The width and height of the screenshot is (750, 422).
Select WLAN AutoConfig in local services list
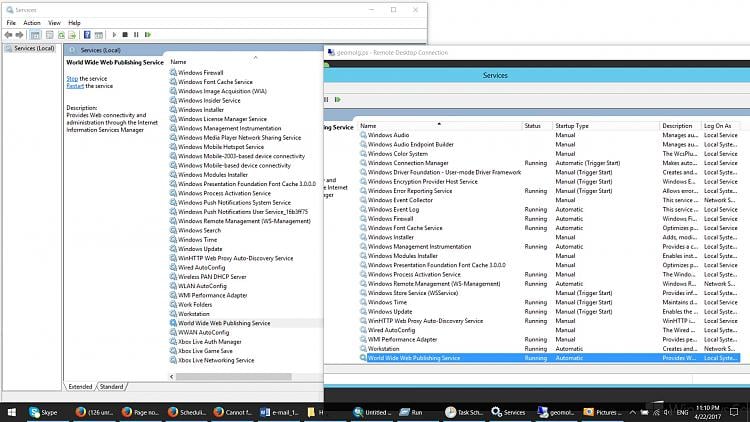click(x=202, y=286)
